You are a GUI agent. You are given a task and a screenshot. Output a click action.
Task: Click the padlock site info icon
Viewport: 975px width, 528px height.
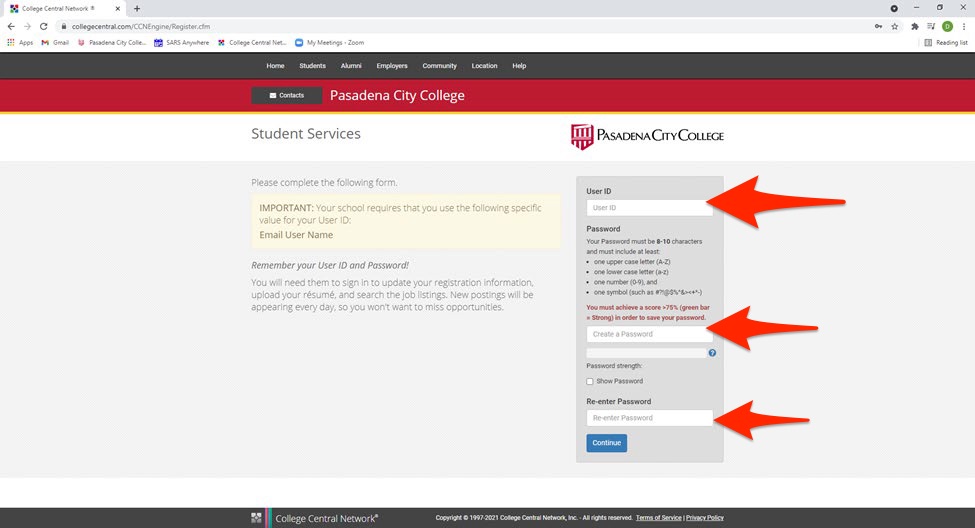click(x=63, y=26)
